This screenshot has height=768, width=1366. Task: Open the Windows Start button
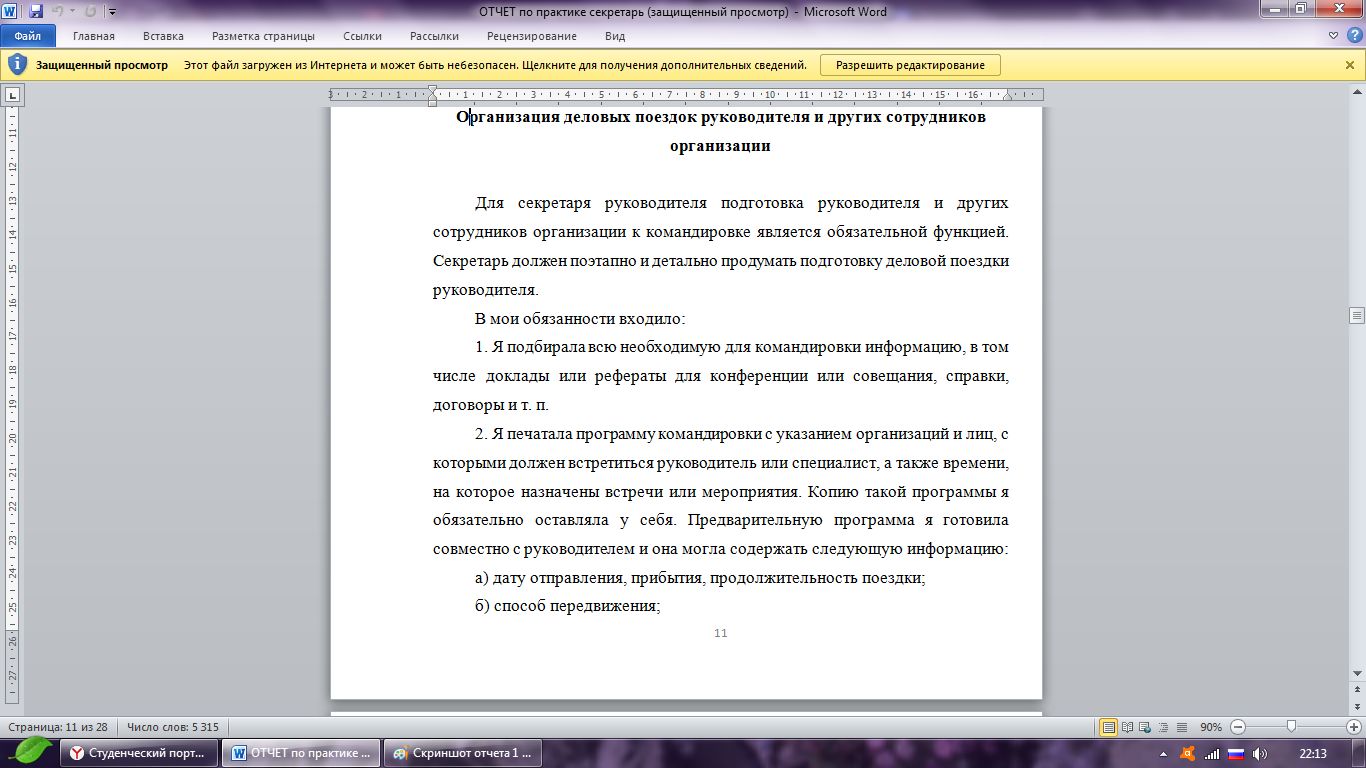29,750
